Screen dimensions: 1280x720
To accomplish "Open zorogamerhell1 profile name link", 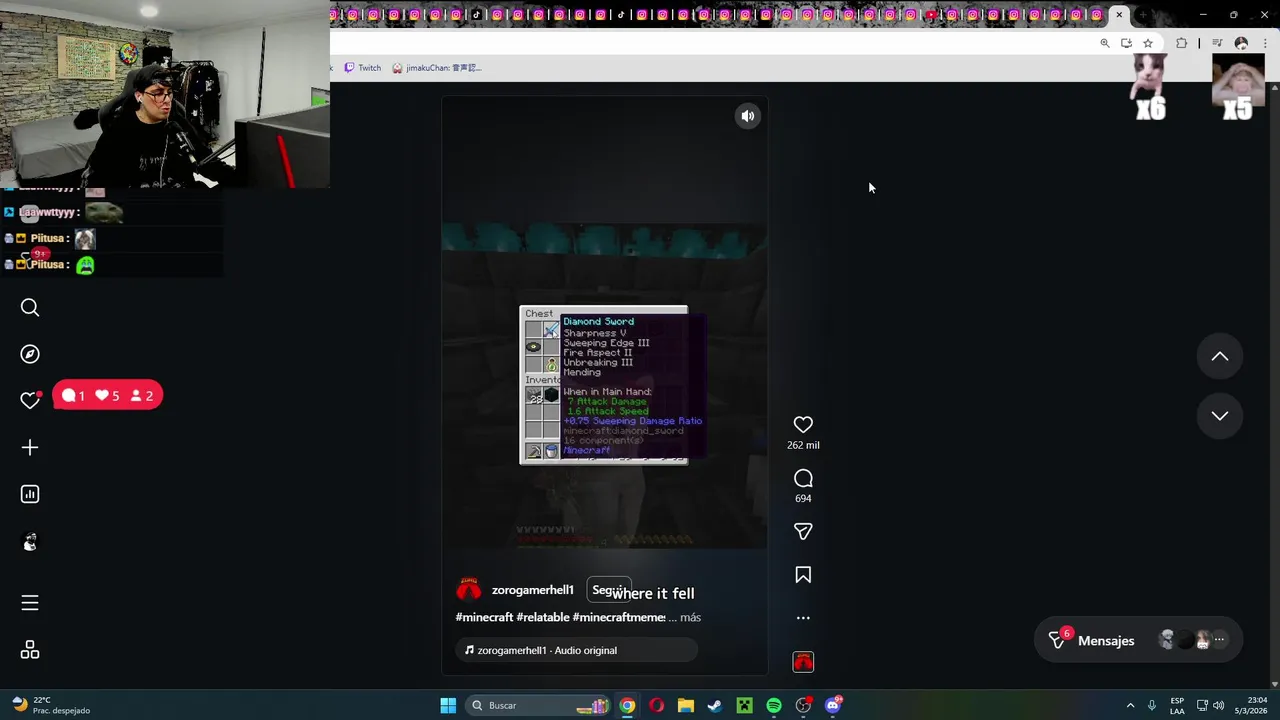I will (532, 590).
